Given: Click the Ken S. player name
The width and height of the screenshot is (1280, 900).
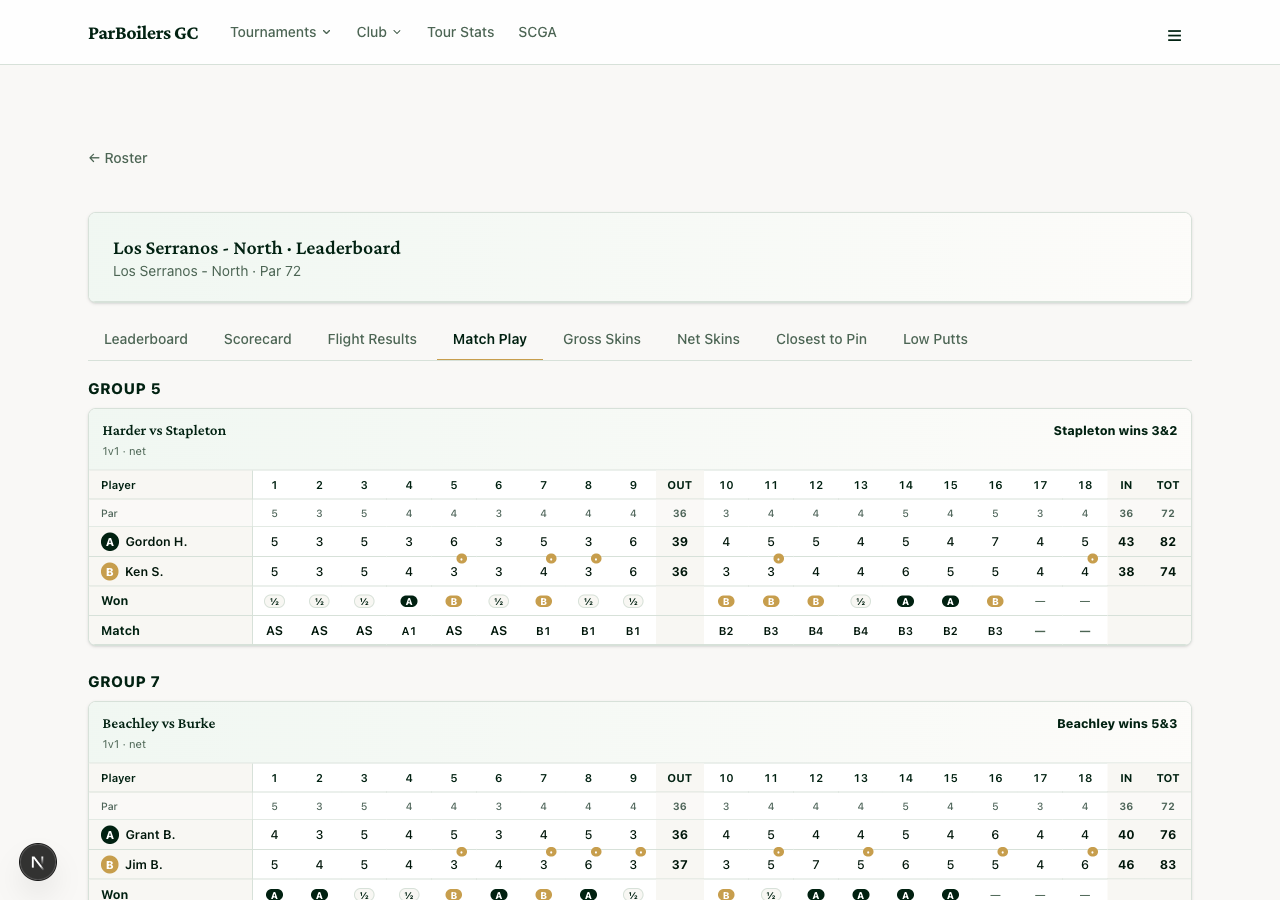Looking at the screenshot, I should point(145,572).
